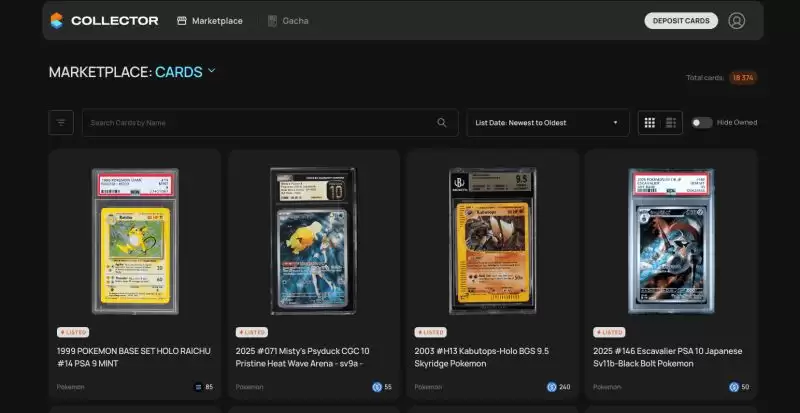This screenshot has height=413, width=800.
Task: Click the Raichu price value 85
Action: (x=209, y=387)
